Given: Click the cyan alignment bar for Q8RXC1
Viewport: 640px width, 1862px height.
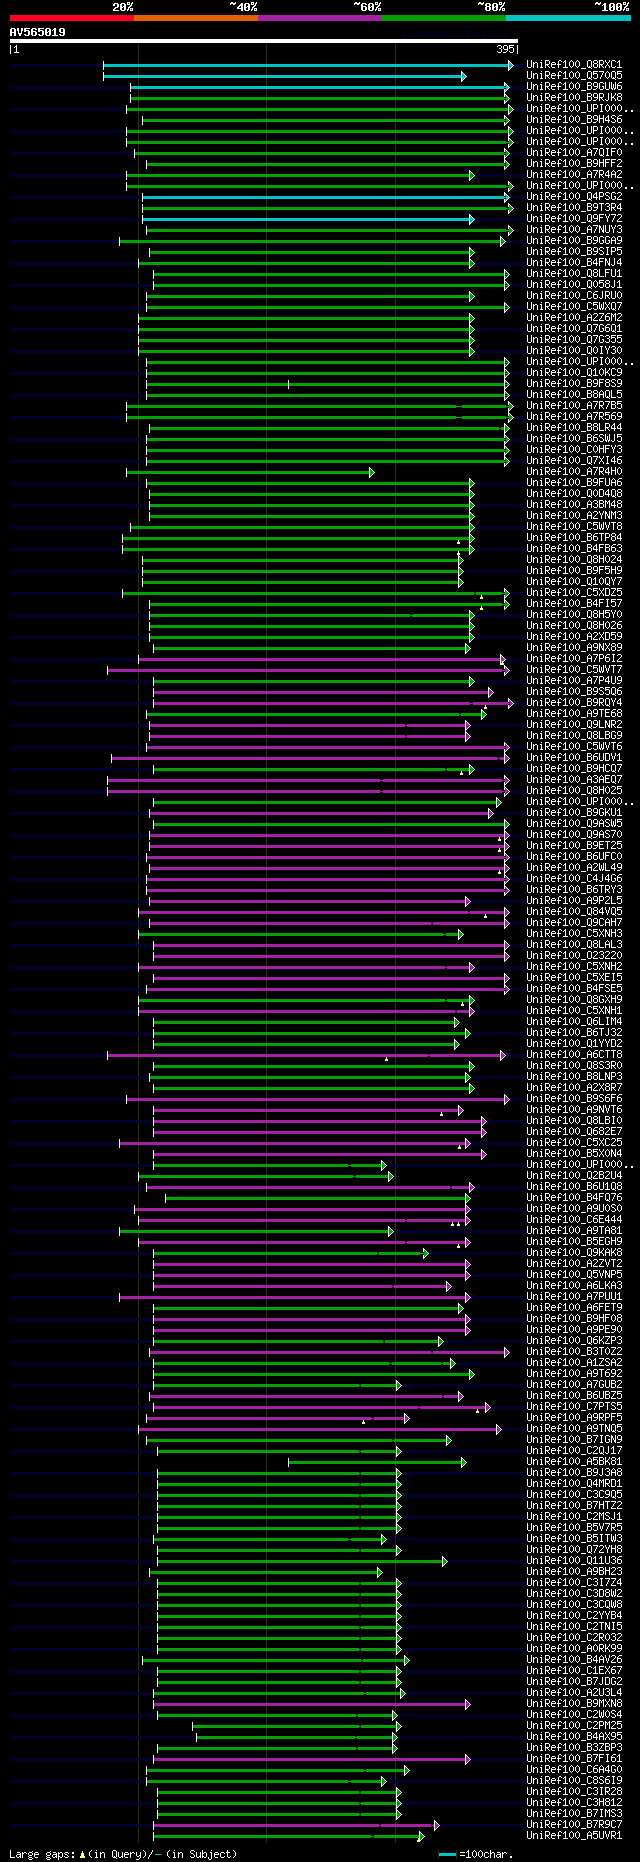Looking at the screenshot, I should pyautogui.click(x=308, y=65).
